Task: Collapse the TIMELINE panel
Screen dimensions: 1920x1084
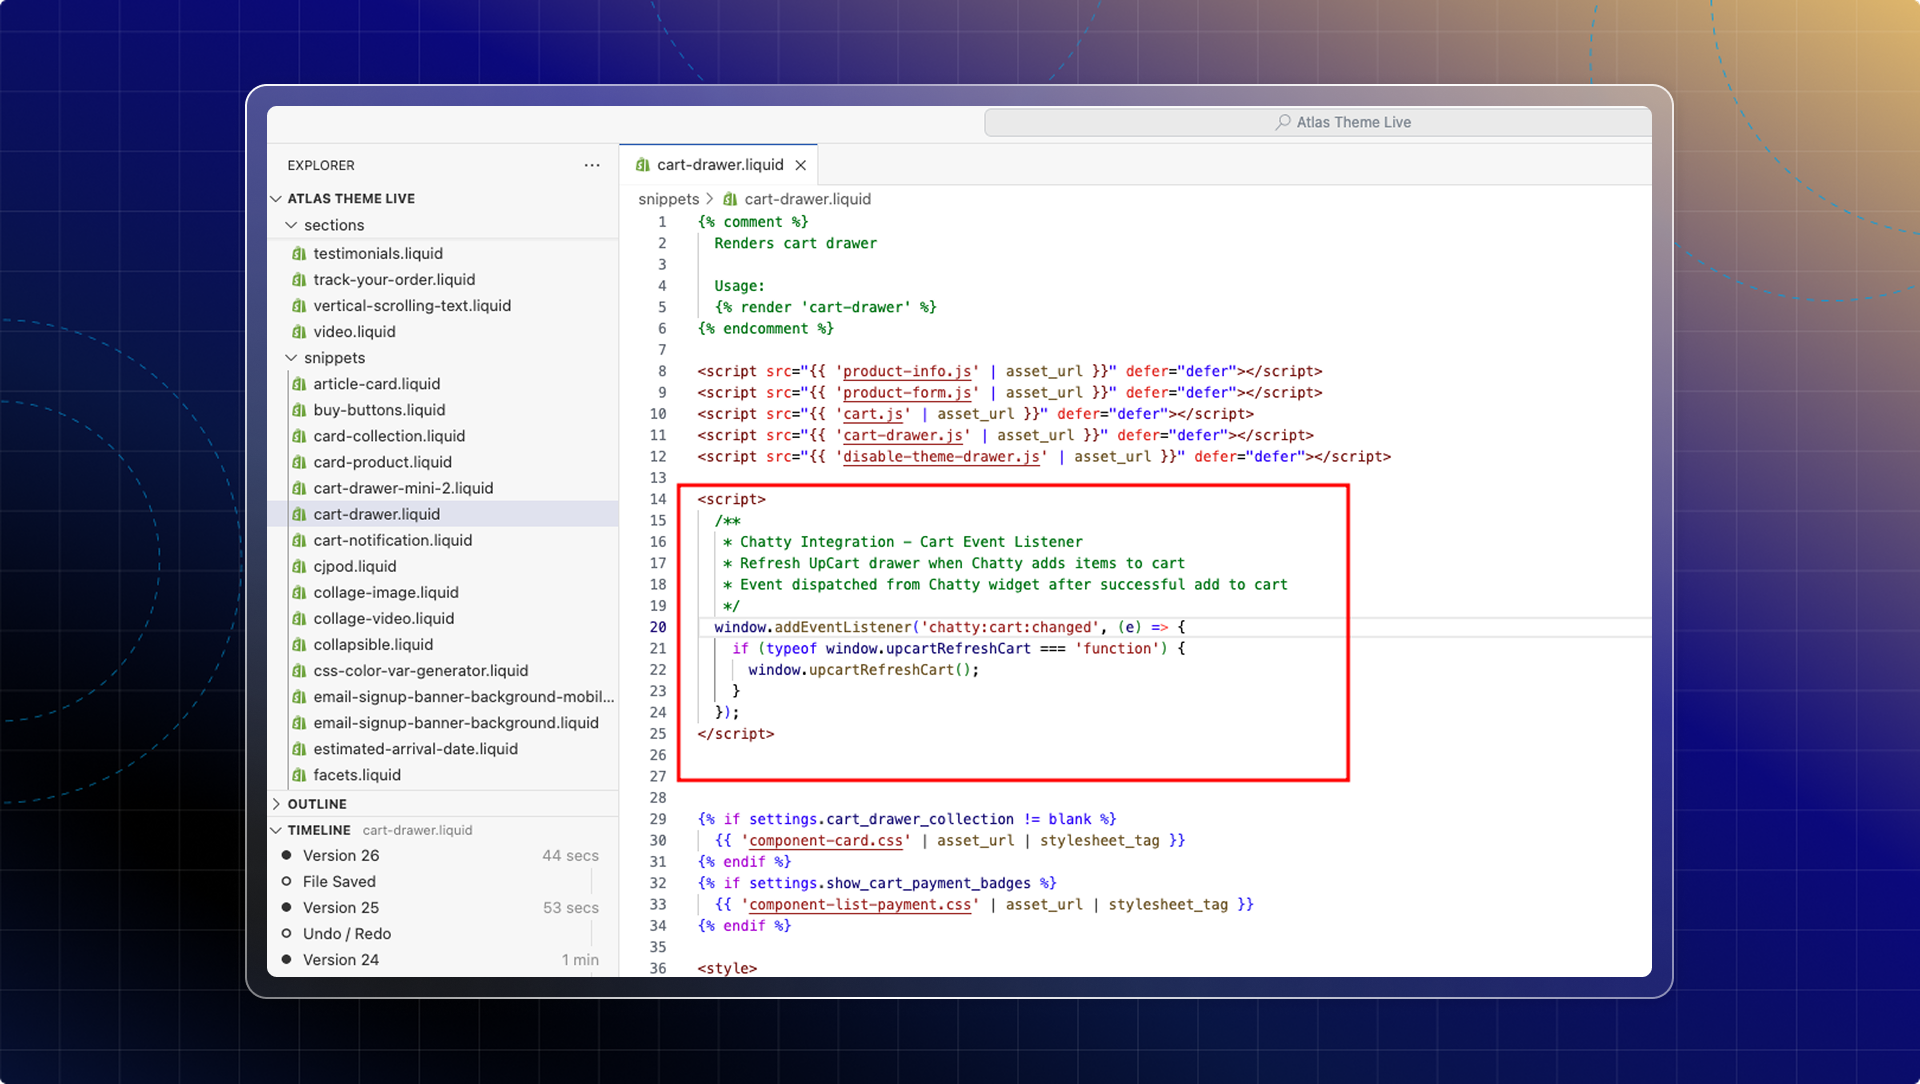Action: point(277,830)
